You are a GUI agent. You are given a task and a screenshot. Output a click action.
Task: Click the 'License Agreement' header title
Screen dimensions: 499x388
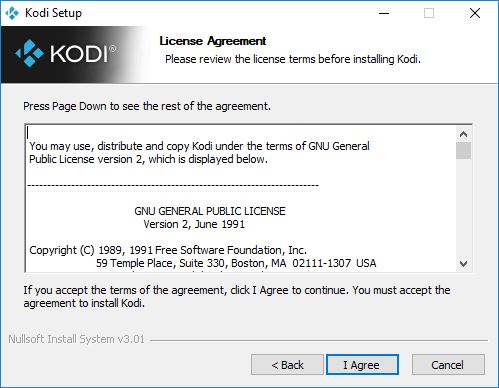point(213,41)
